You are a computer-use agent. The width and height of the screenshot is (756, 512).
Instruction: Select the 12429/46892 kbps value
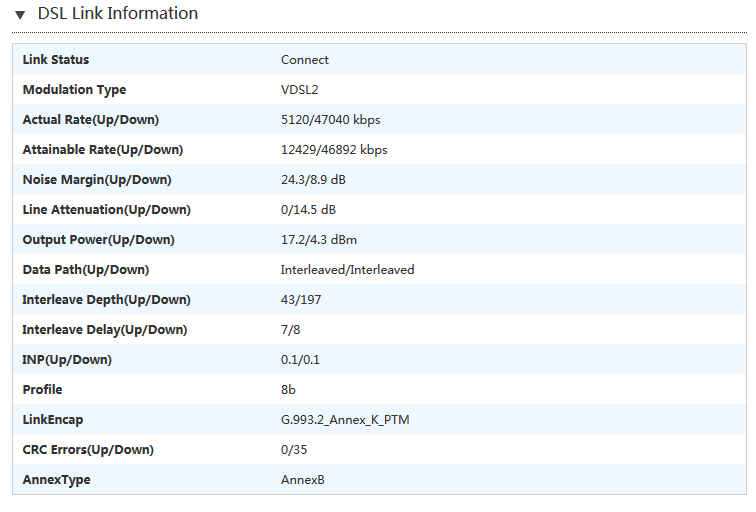(x=334, y=150)
